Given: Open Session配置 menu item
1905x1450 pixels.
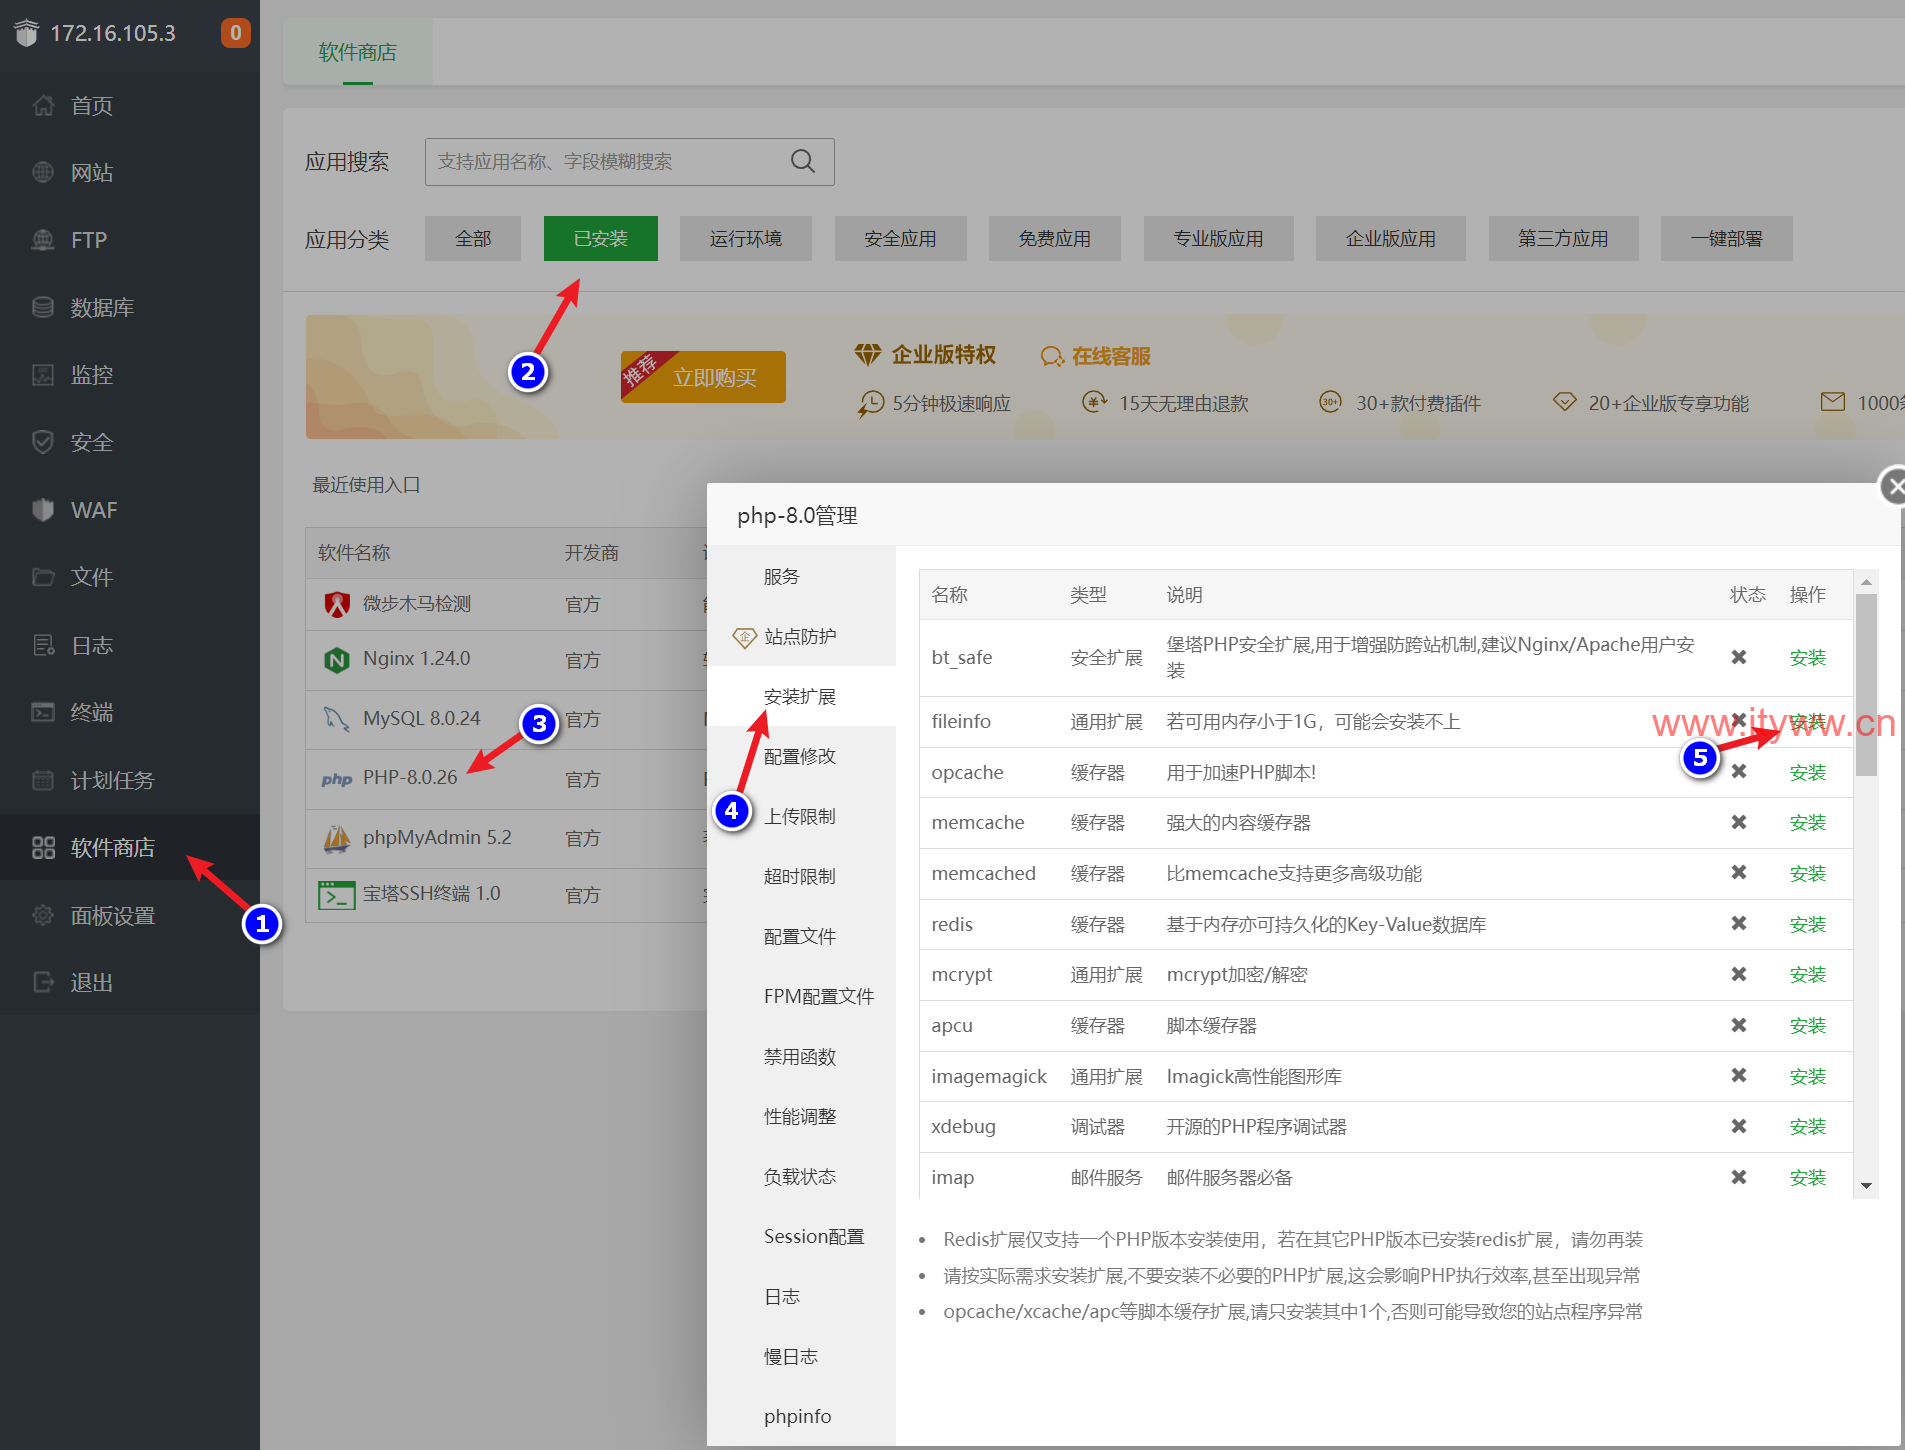Looking at the screenshot, I should [x=801, y=1237].
